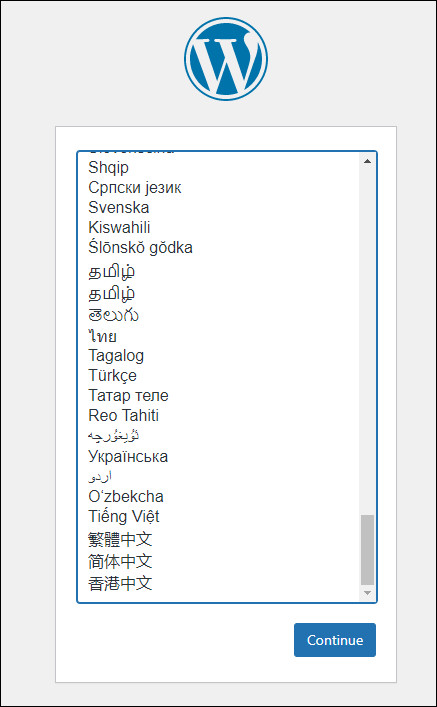Click the scroll up arrow of language list
The height and width of the screenshot is (707, 437).
pyautogui.click(x=367, y=161)
